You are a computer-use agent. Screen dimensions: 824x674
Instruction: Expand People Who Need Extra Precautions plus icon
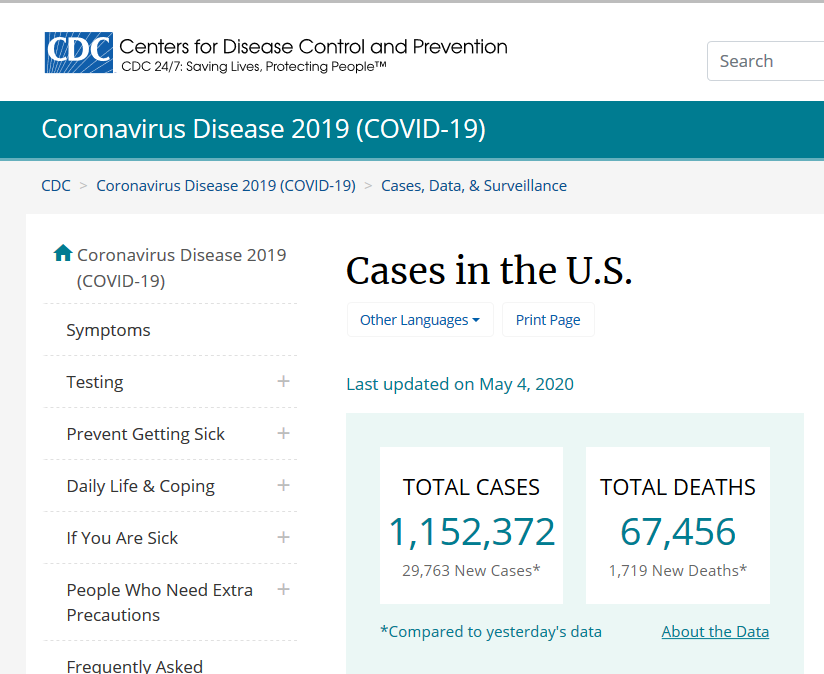pyautogui.click(x=283, y=589)
